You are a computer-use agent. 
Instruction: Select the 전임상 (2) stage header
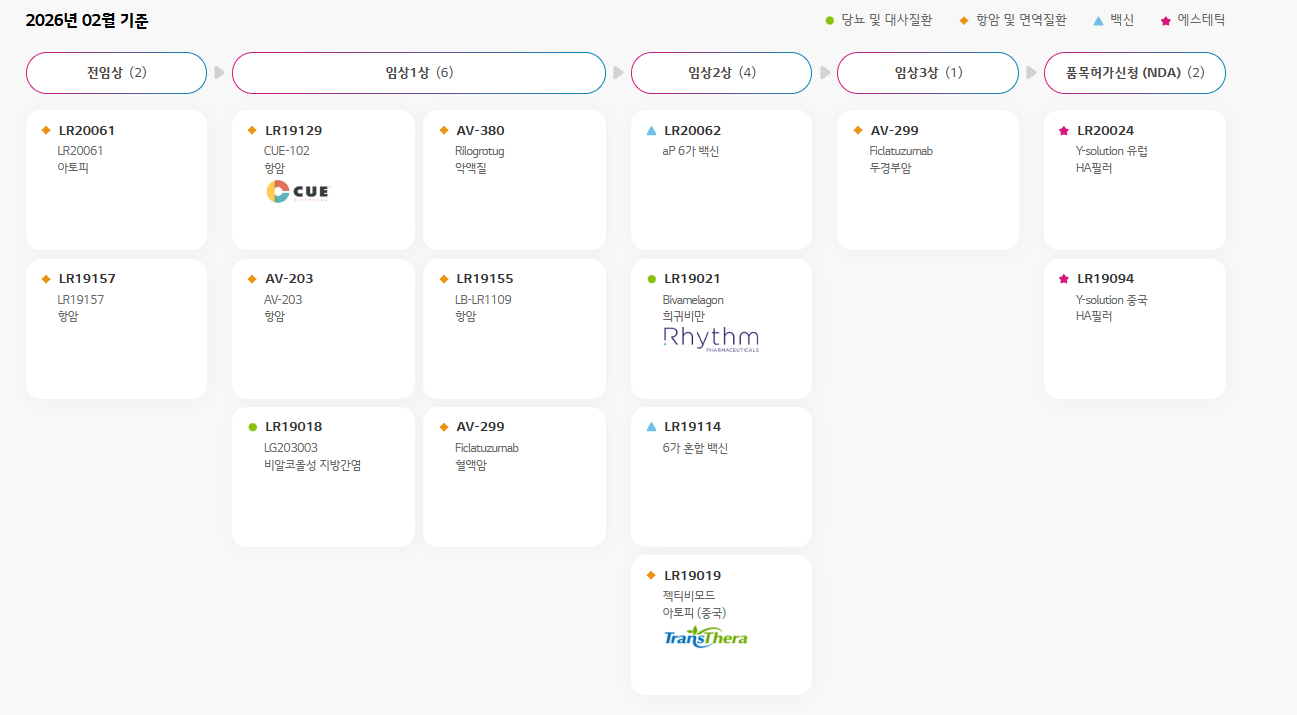pyautogui.click(x=116, y=73)
